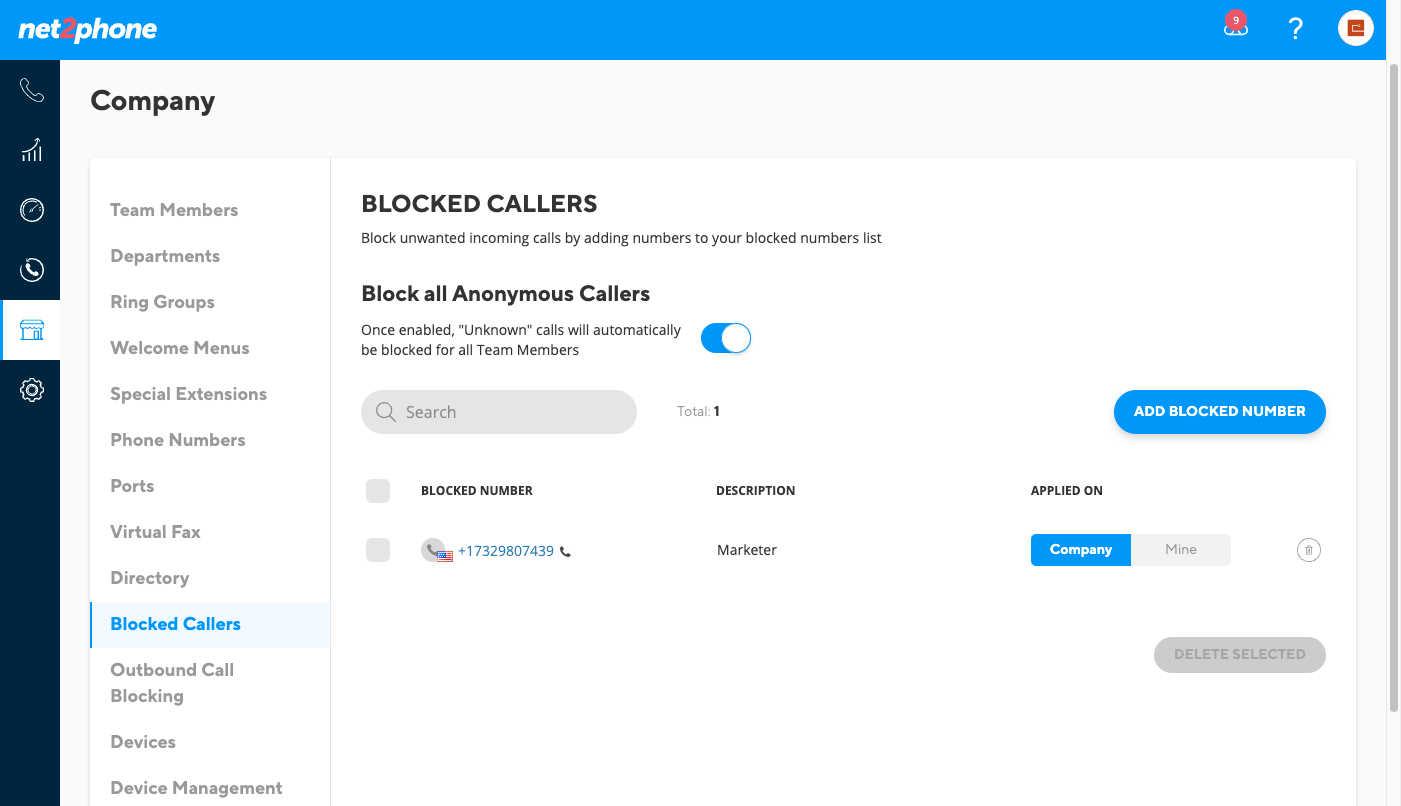This screenshot has width=1401, height=806.
Task: Open the dashboard gauge icon in sidebar
Action: tap(31, 210)
